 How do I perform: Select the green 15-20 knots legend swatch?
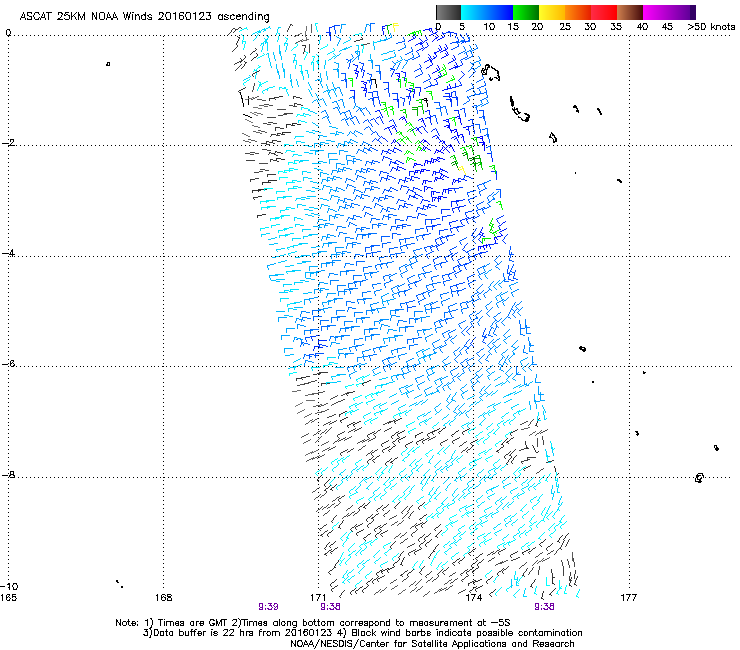[x=526, y=12]
